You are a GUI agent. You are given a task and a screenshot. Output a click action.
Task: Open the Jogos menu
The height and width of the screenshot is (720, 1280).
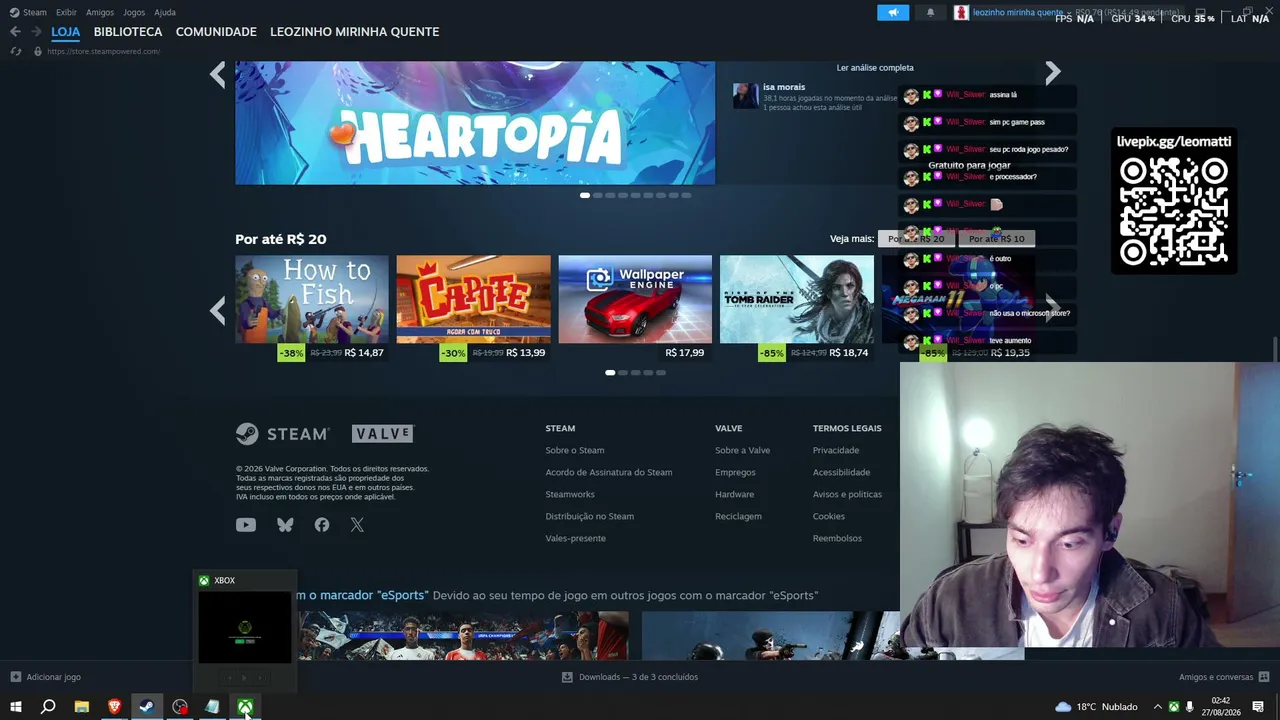pos(134,12)
